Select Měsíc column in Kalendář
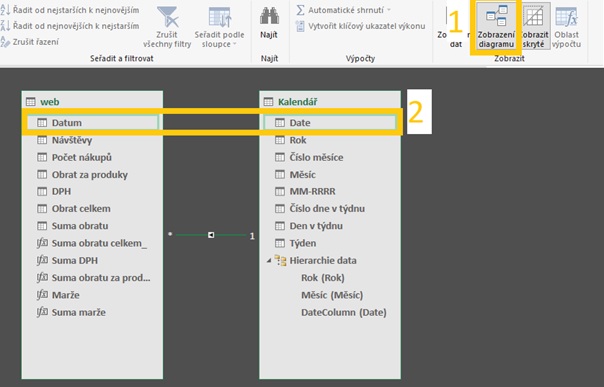This screenshot has width=604, height=387. [x=330, y=174]
